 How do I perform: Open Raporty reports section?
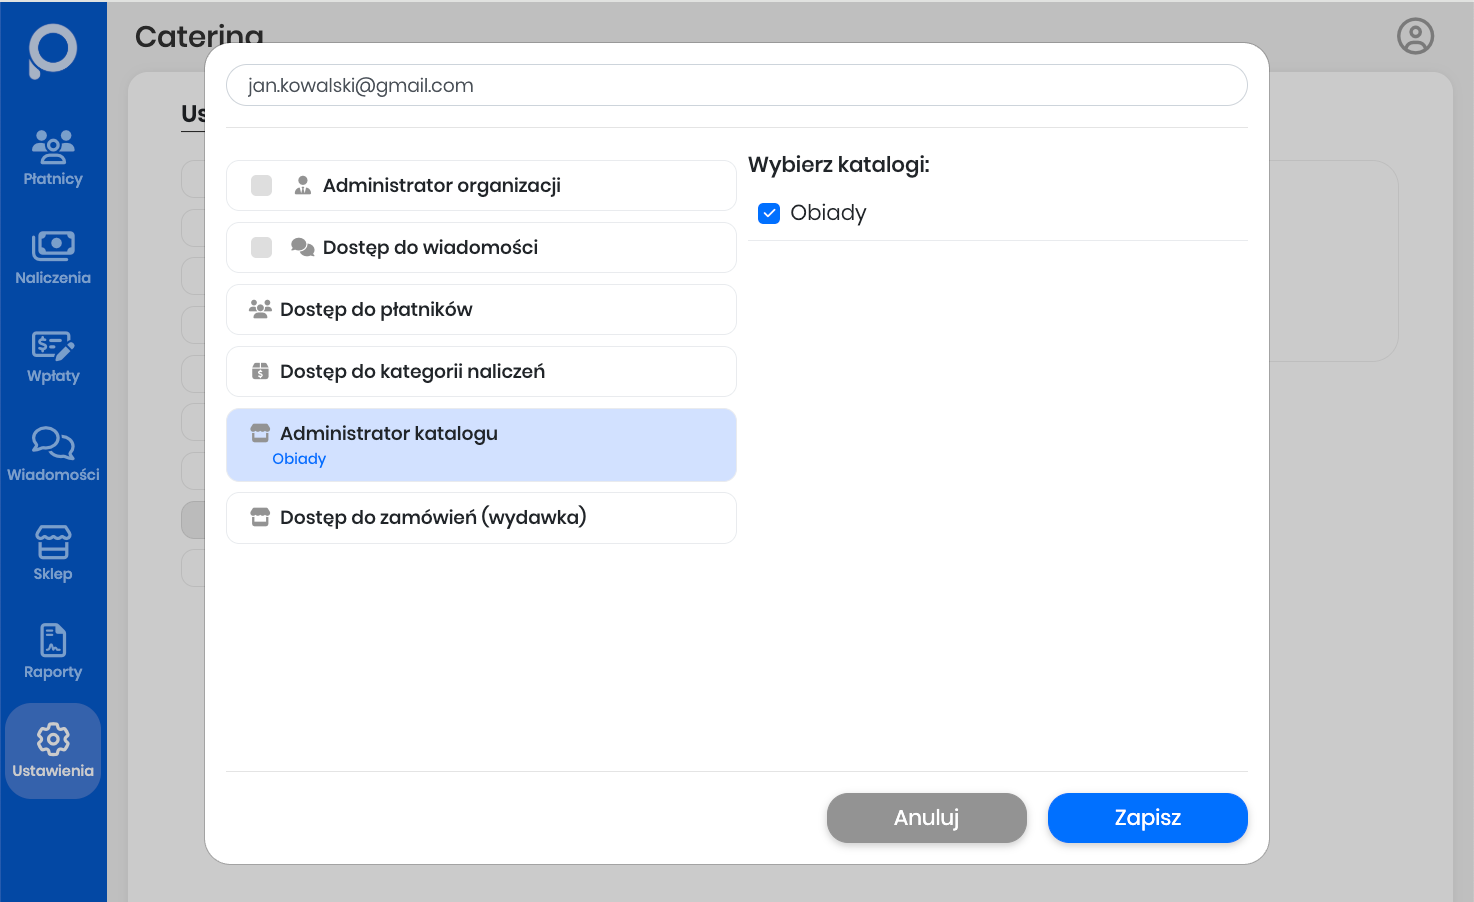53,652
